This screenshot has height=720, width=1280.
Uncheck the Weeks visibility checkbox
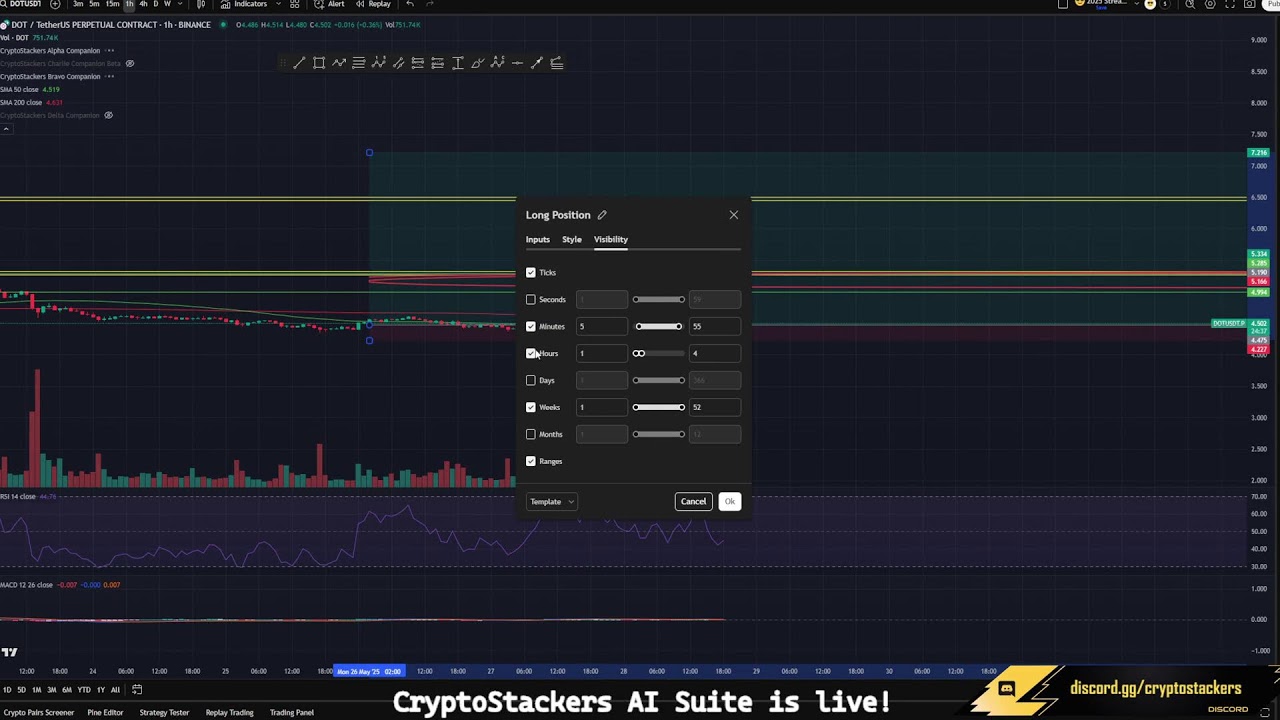tap(531, 407)
